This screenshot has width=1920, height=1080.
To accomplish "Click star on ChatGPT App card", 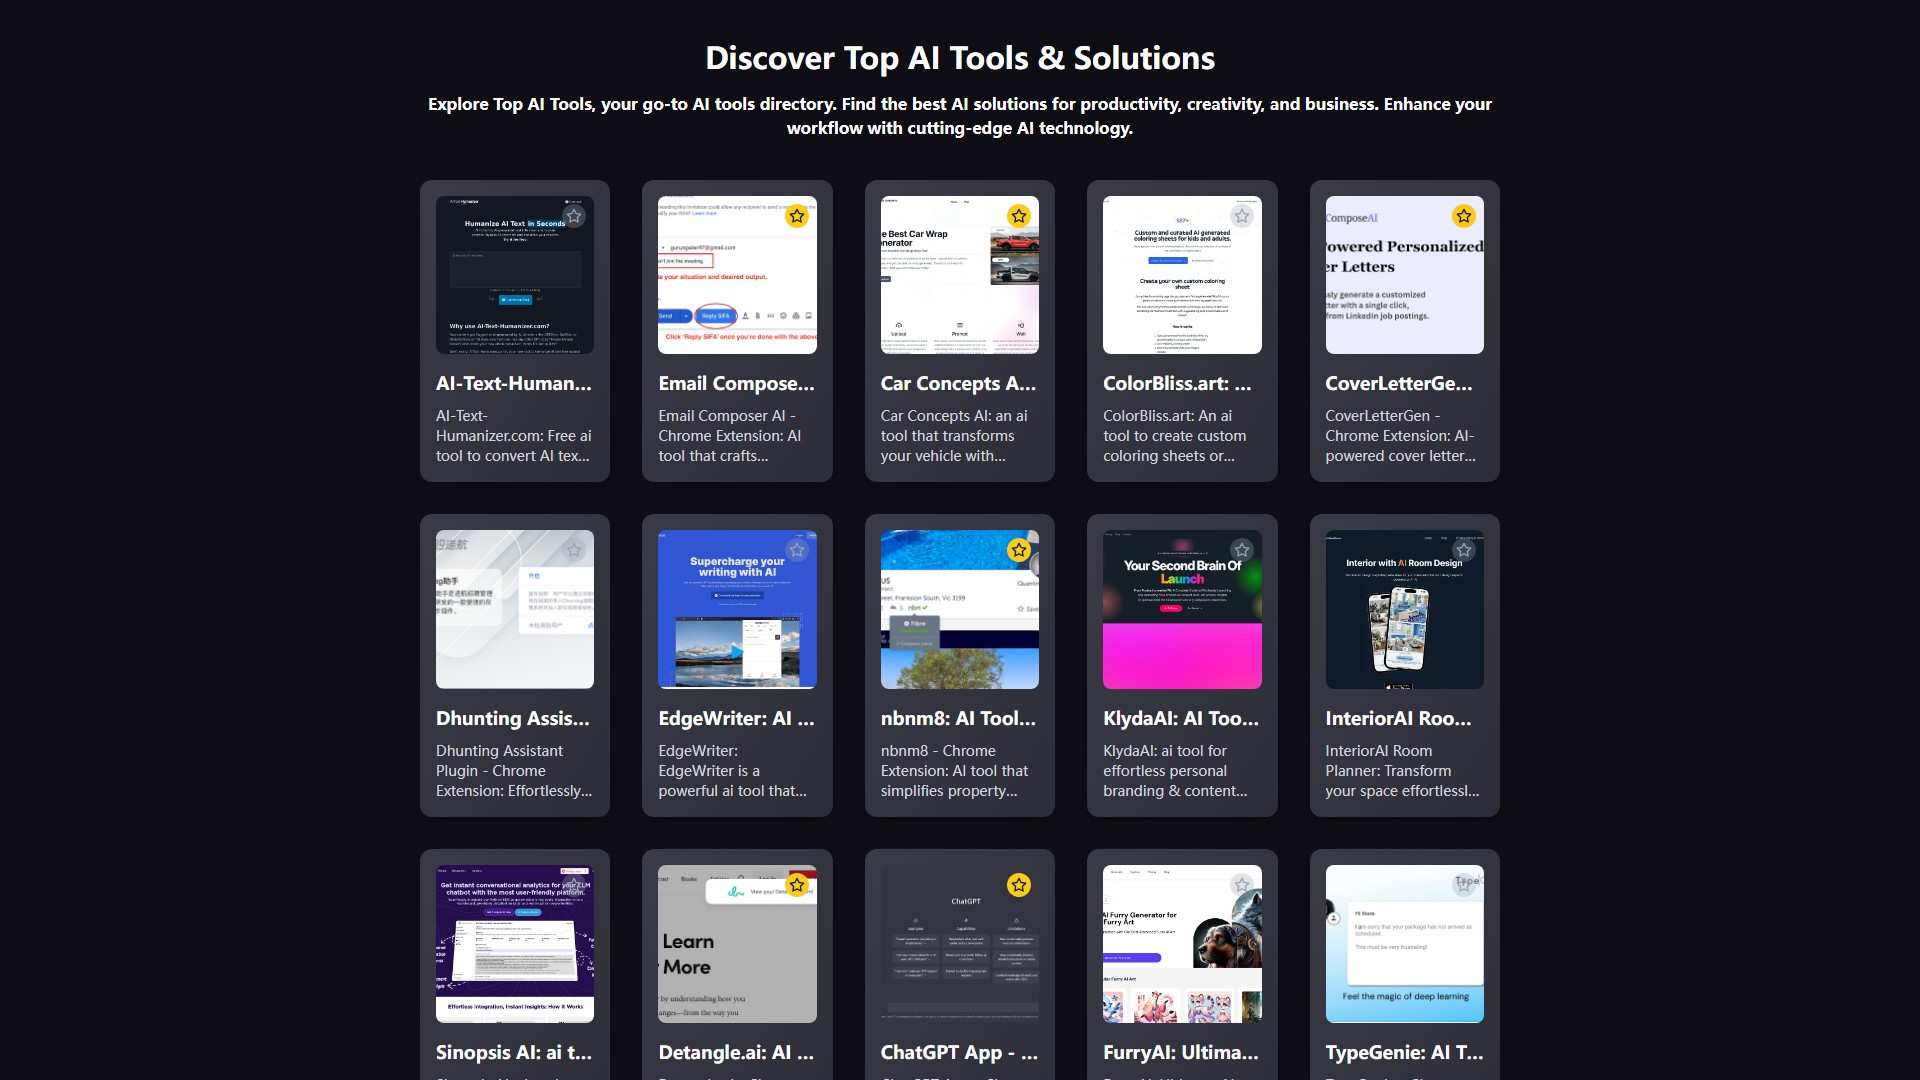I will (x=1018, y=885).
